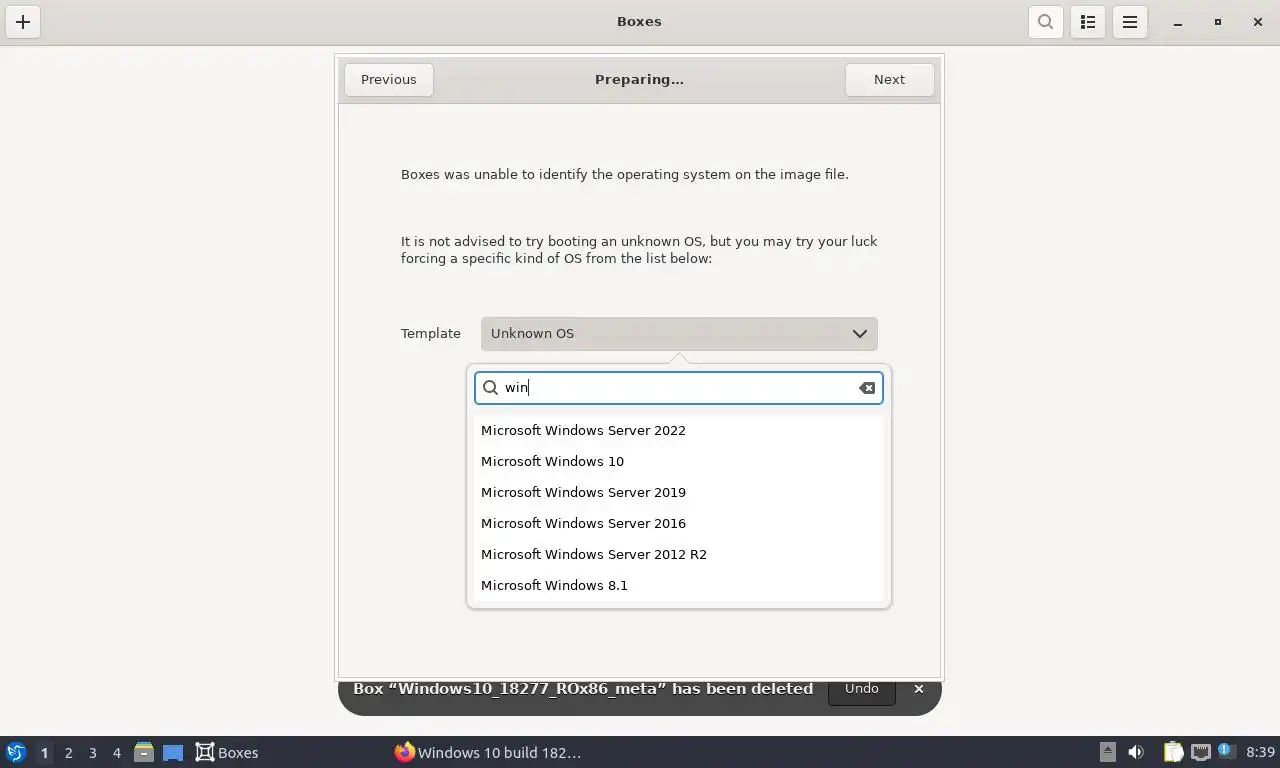This screenshot has width=1280, height=768.
Task: Choose Microsoft Windows 10 template
Action: pyautogui.click(x=679, y=462)
